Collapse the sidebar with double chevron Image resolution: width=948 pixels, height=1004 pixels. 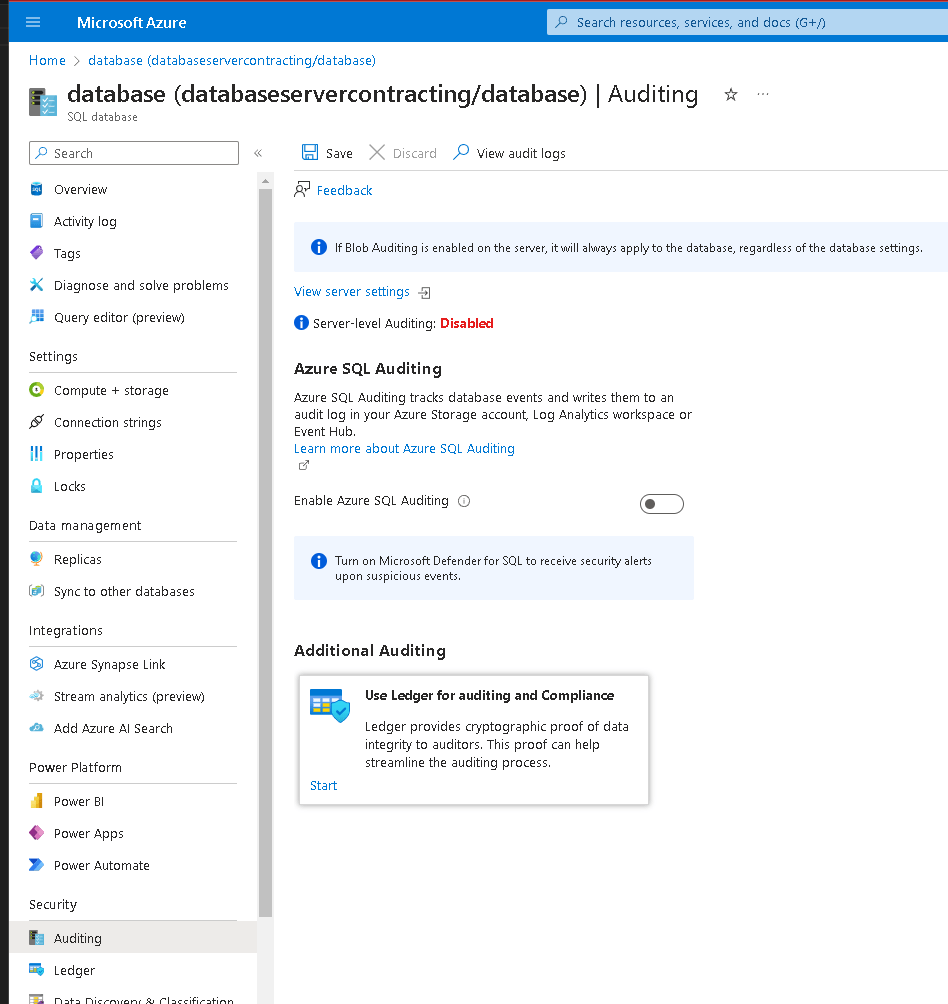pos(258,153)
